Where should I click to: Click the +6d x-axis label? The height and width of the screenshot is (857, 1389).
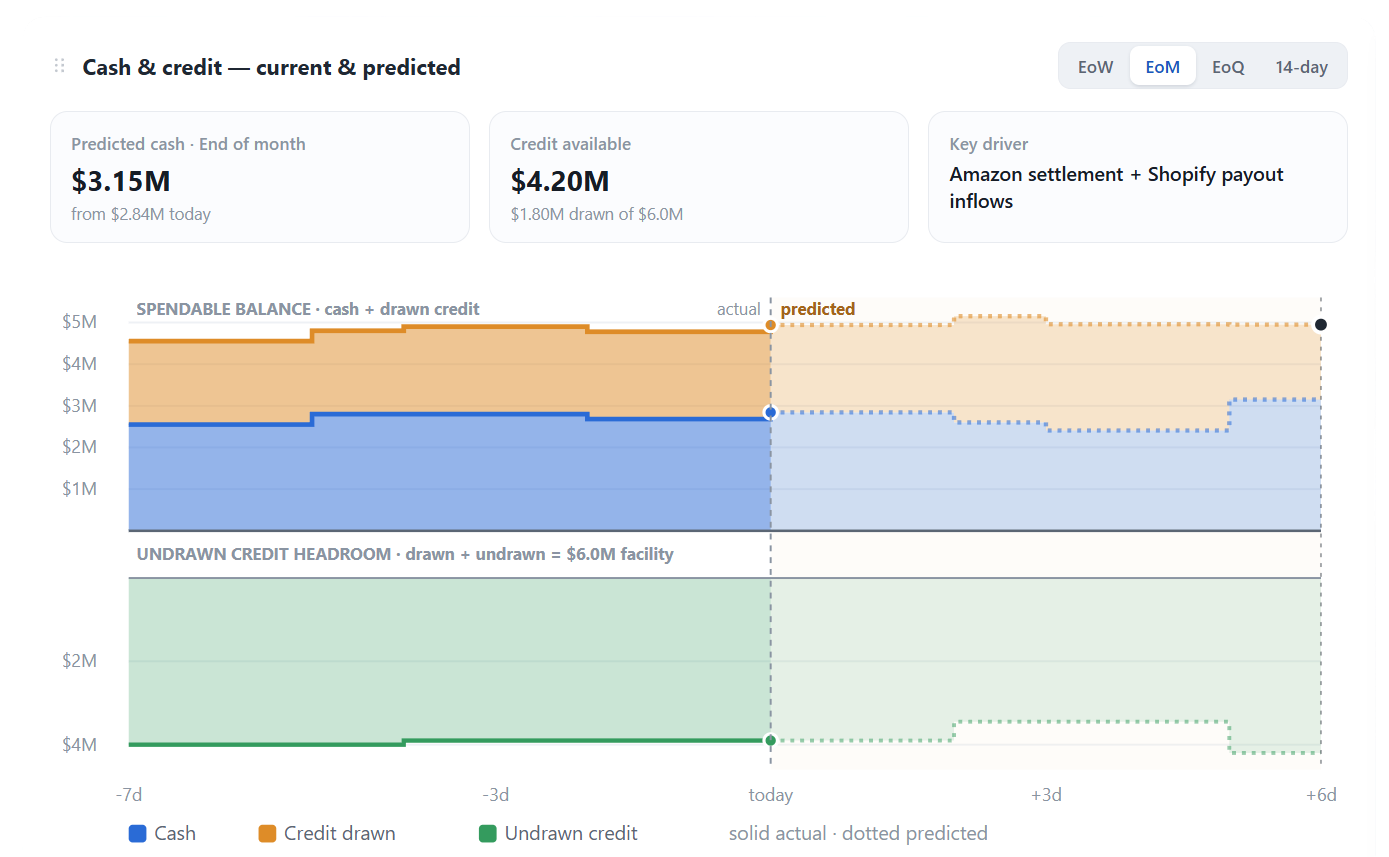point(1321,795)
